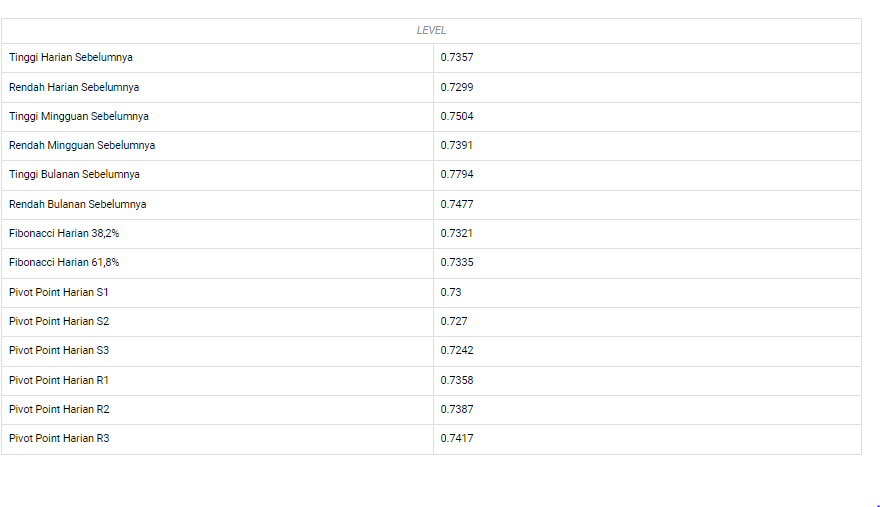This screenshot has width=880, height=507.
Task: Select Tinggi Mingguan Sebelumnya row label
Action: click(79, 116)
